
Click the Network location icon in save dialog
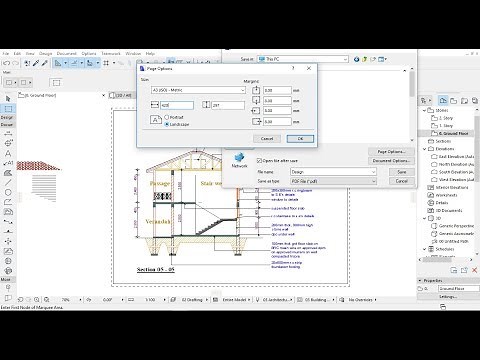(239, 160)
